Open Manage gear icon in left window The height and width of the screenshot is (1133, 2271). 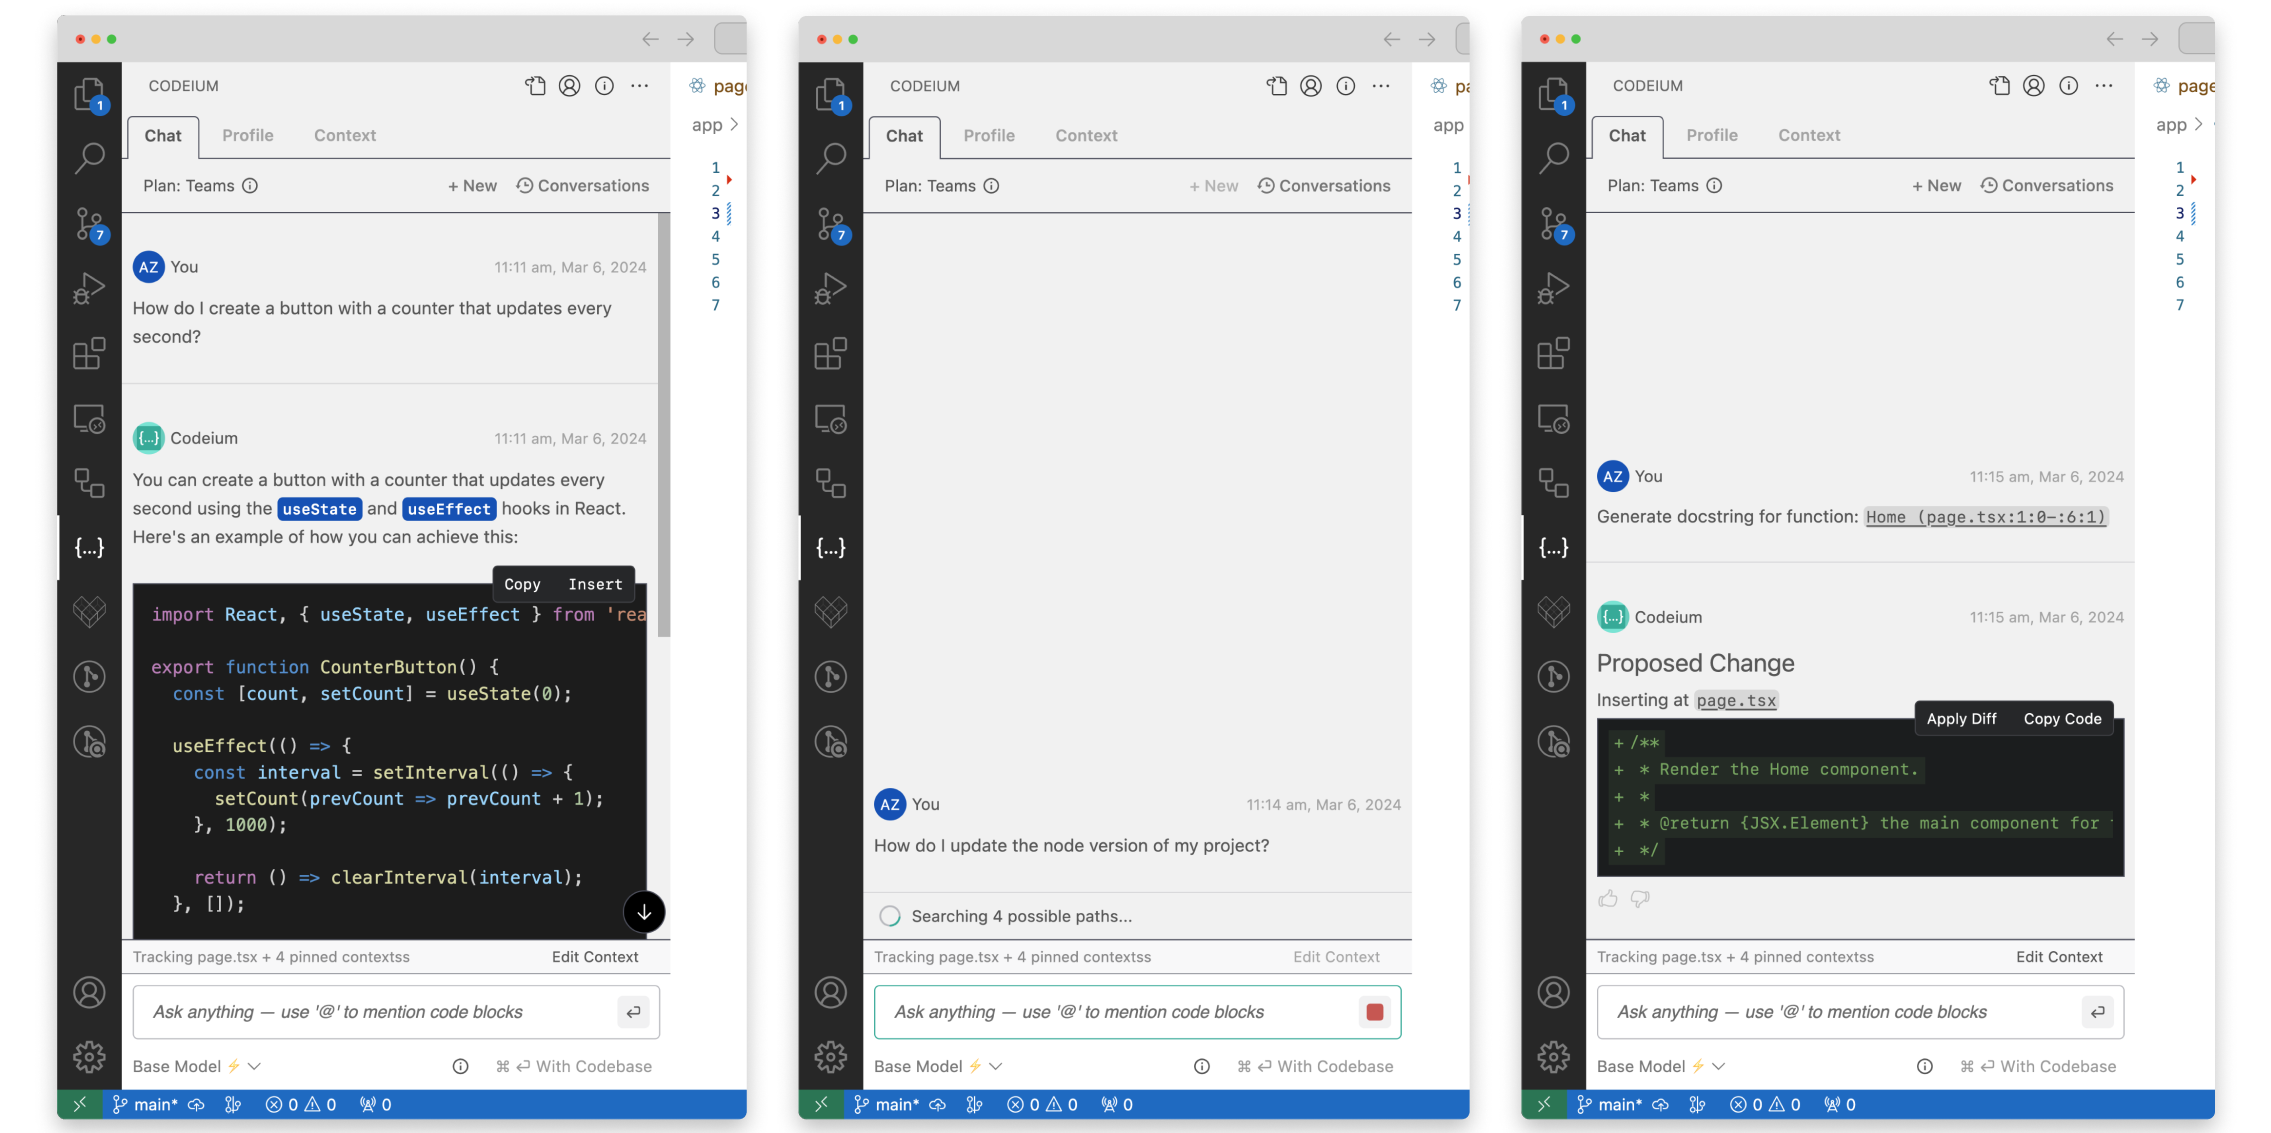90,1056
